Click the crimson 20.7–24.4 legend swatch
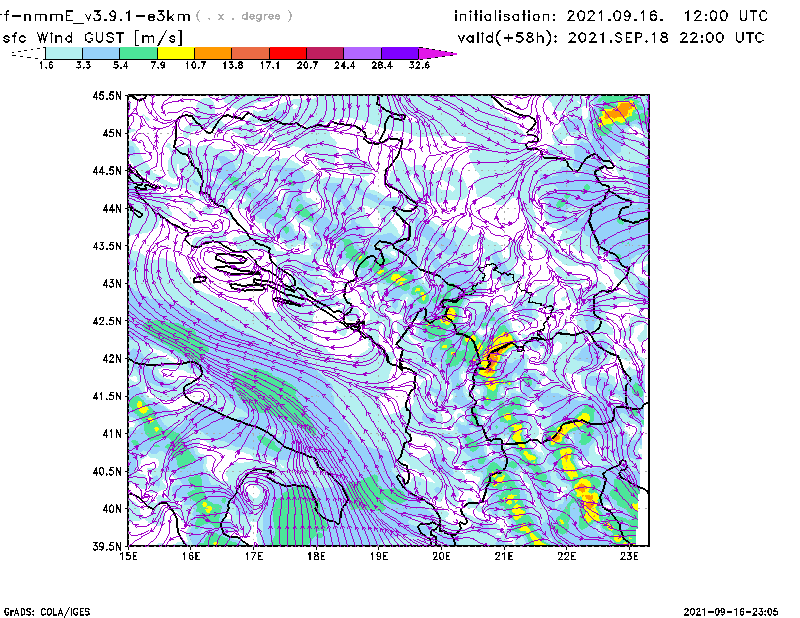This screenshot has height=618, width=800. tap(325, 53)
